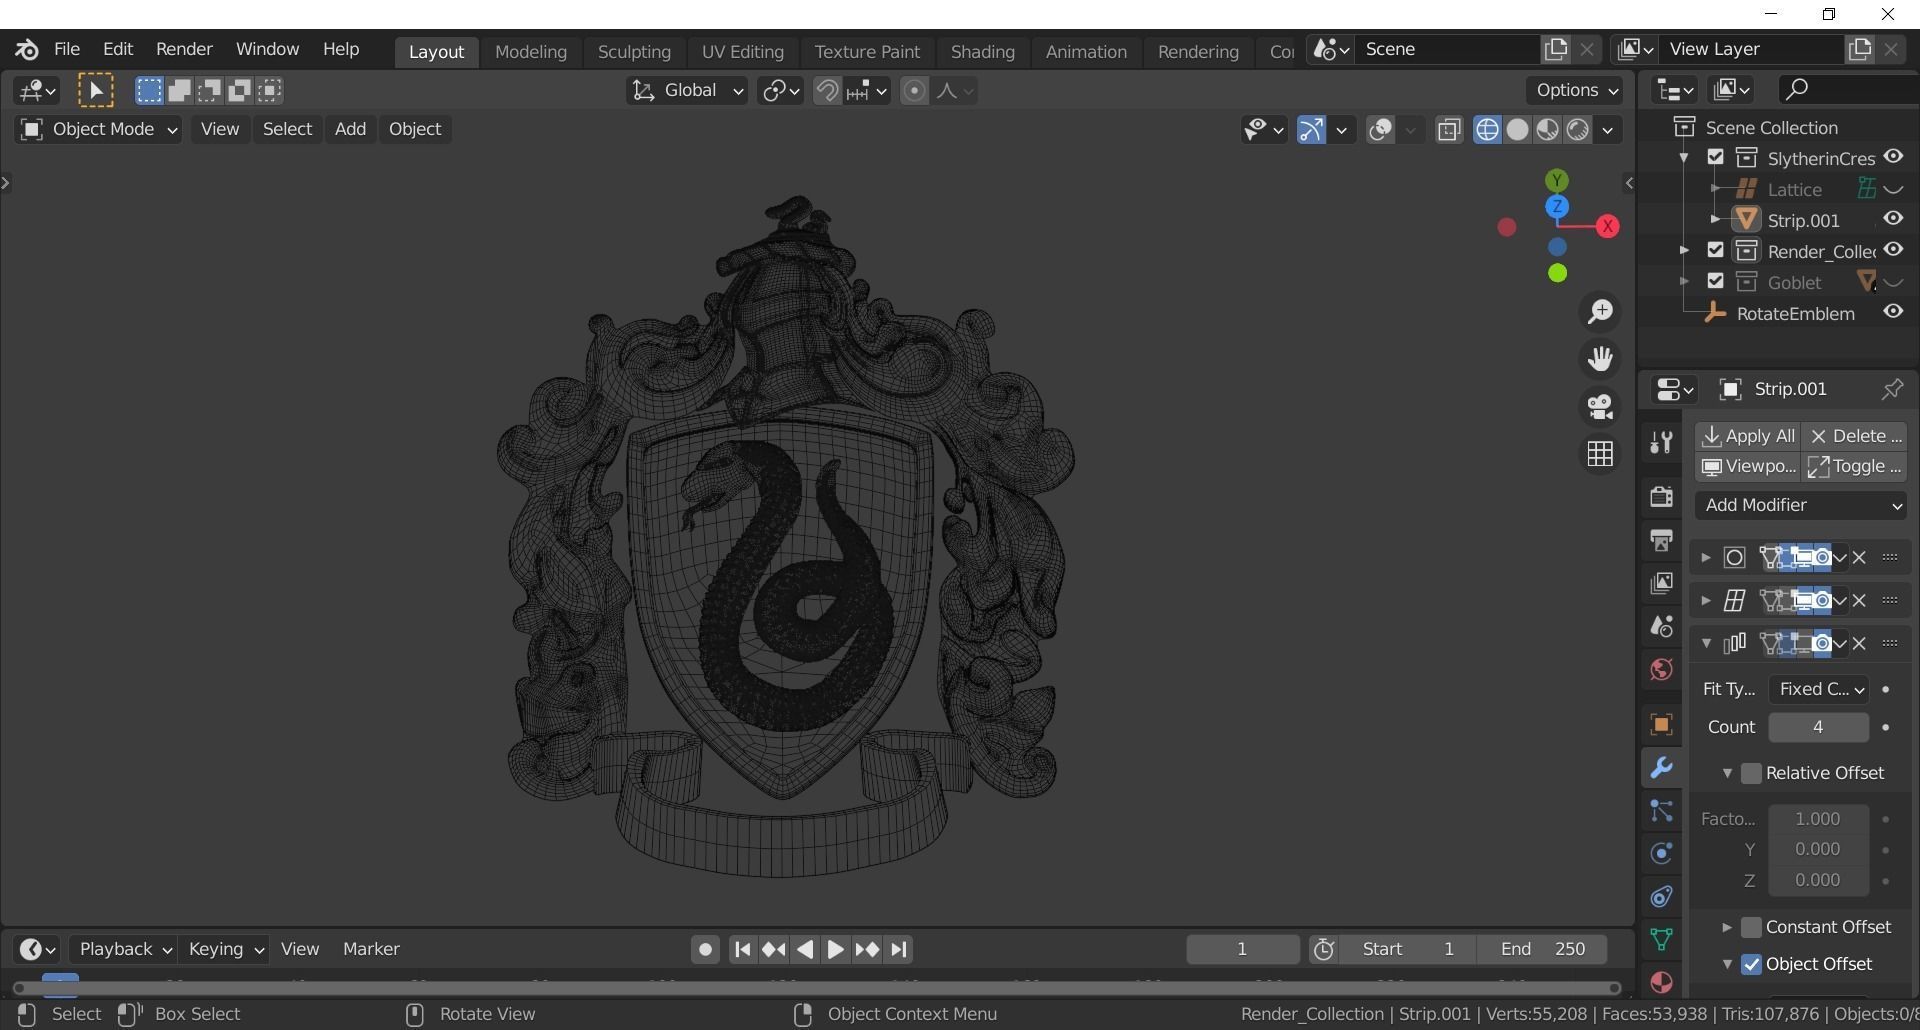Screen dimensions: 1920x1030
Task: Click Apply All modifiers button
Action: point(1748,436)
